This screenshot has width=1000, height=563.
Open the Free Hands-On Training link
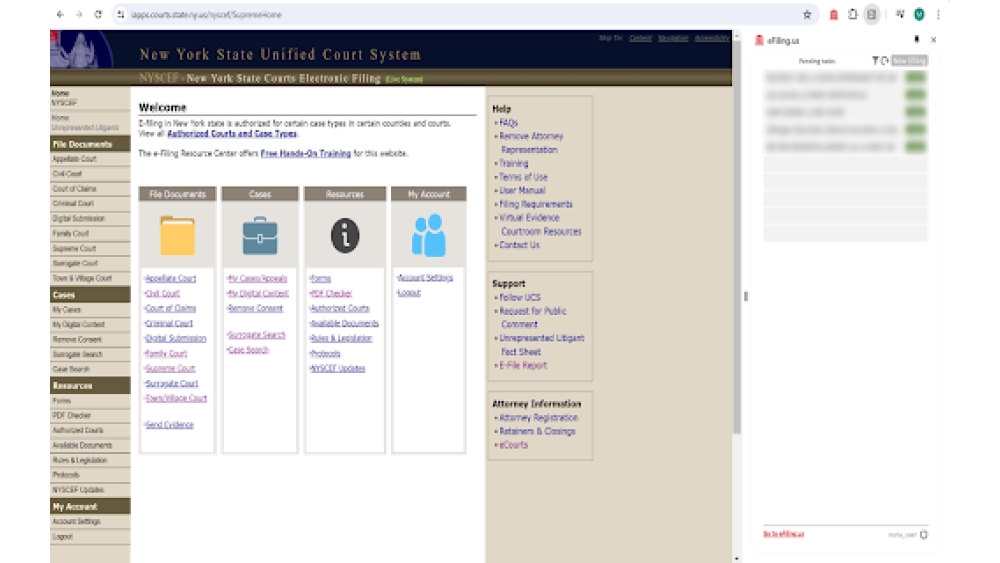pos(305,154)
